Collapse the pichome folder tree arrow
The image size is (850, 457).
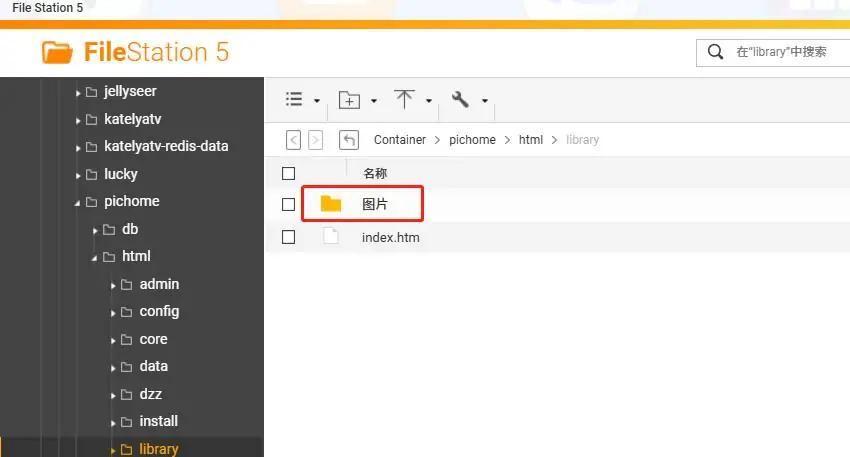tap(79, 202)
